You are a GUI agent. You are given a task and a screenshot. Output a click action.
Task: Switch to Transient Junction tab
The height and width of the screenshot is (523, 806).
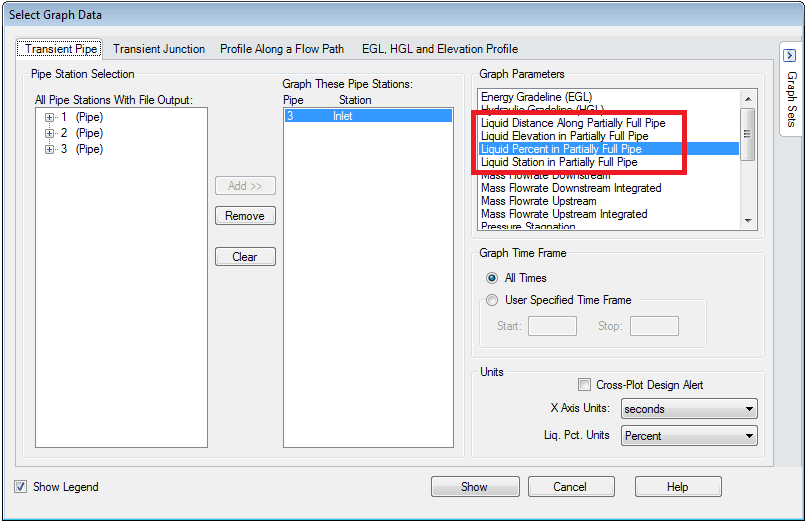click(159, 49)
